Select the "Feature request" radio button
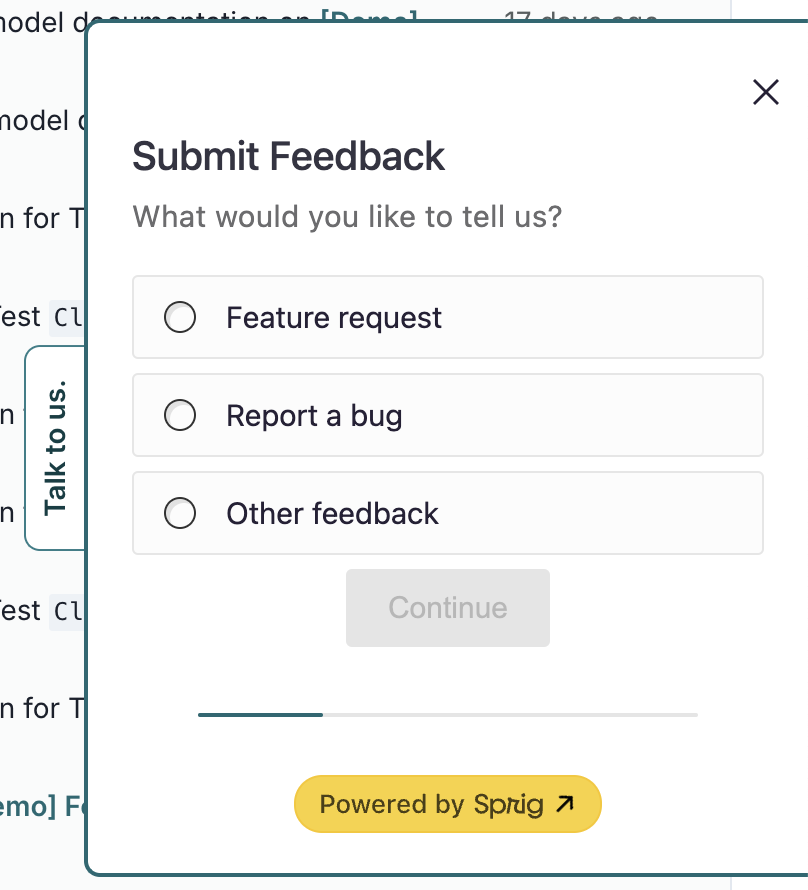The height and width of the screenshot is (890, 808). point(180,317)
